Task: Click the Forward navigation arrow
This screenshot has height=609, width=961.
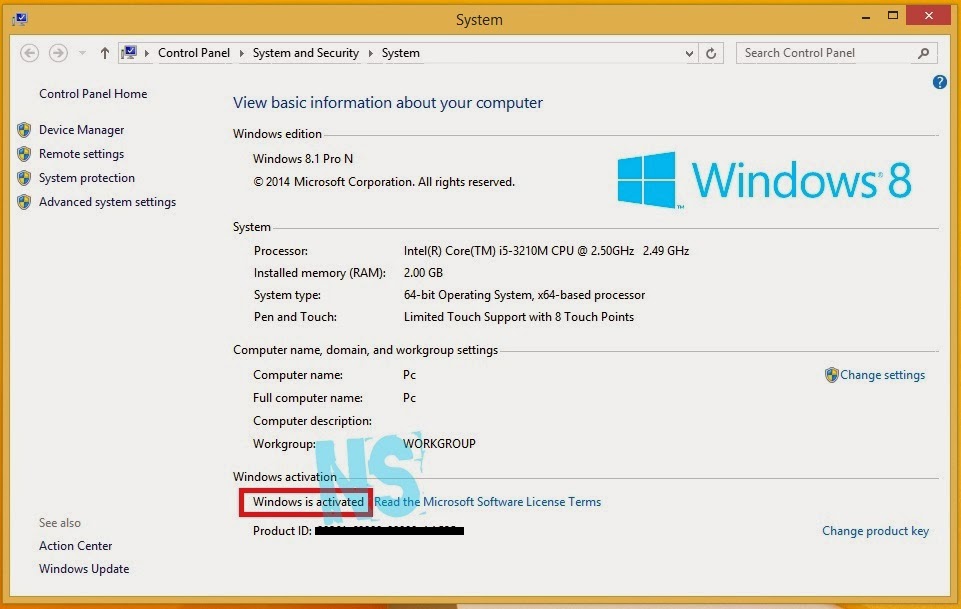Action: 58,53
